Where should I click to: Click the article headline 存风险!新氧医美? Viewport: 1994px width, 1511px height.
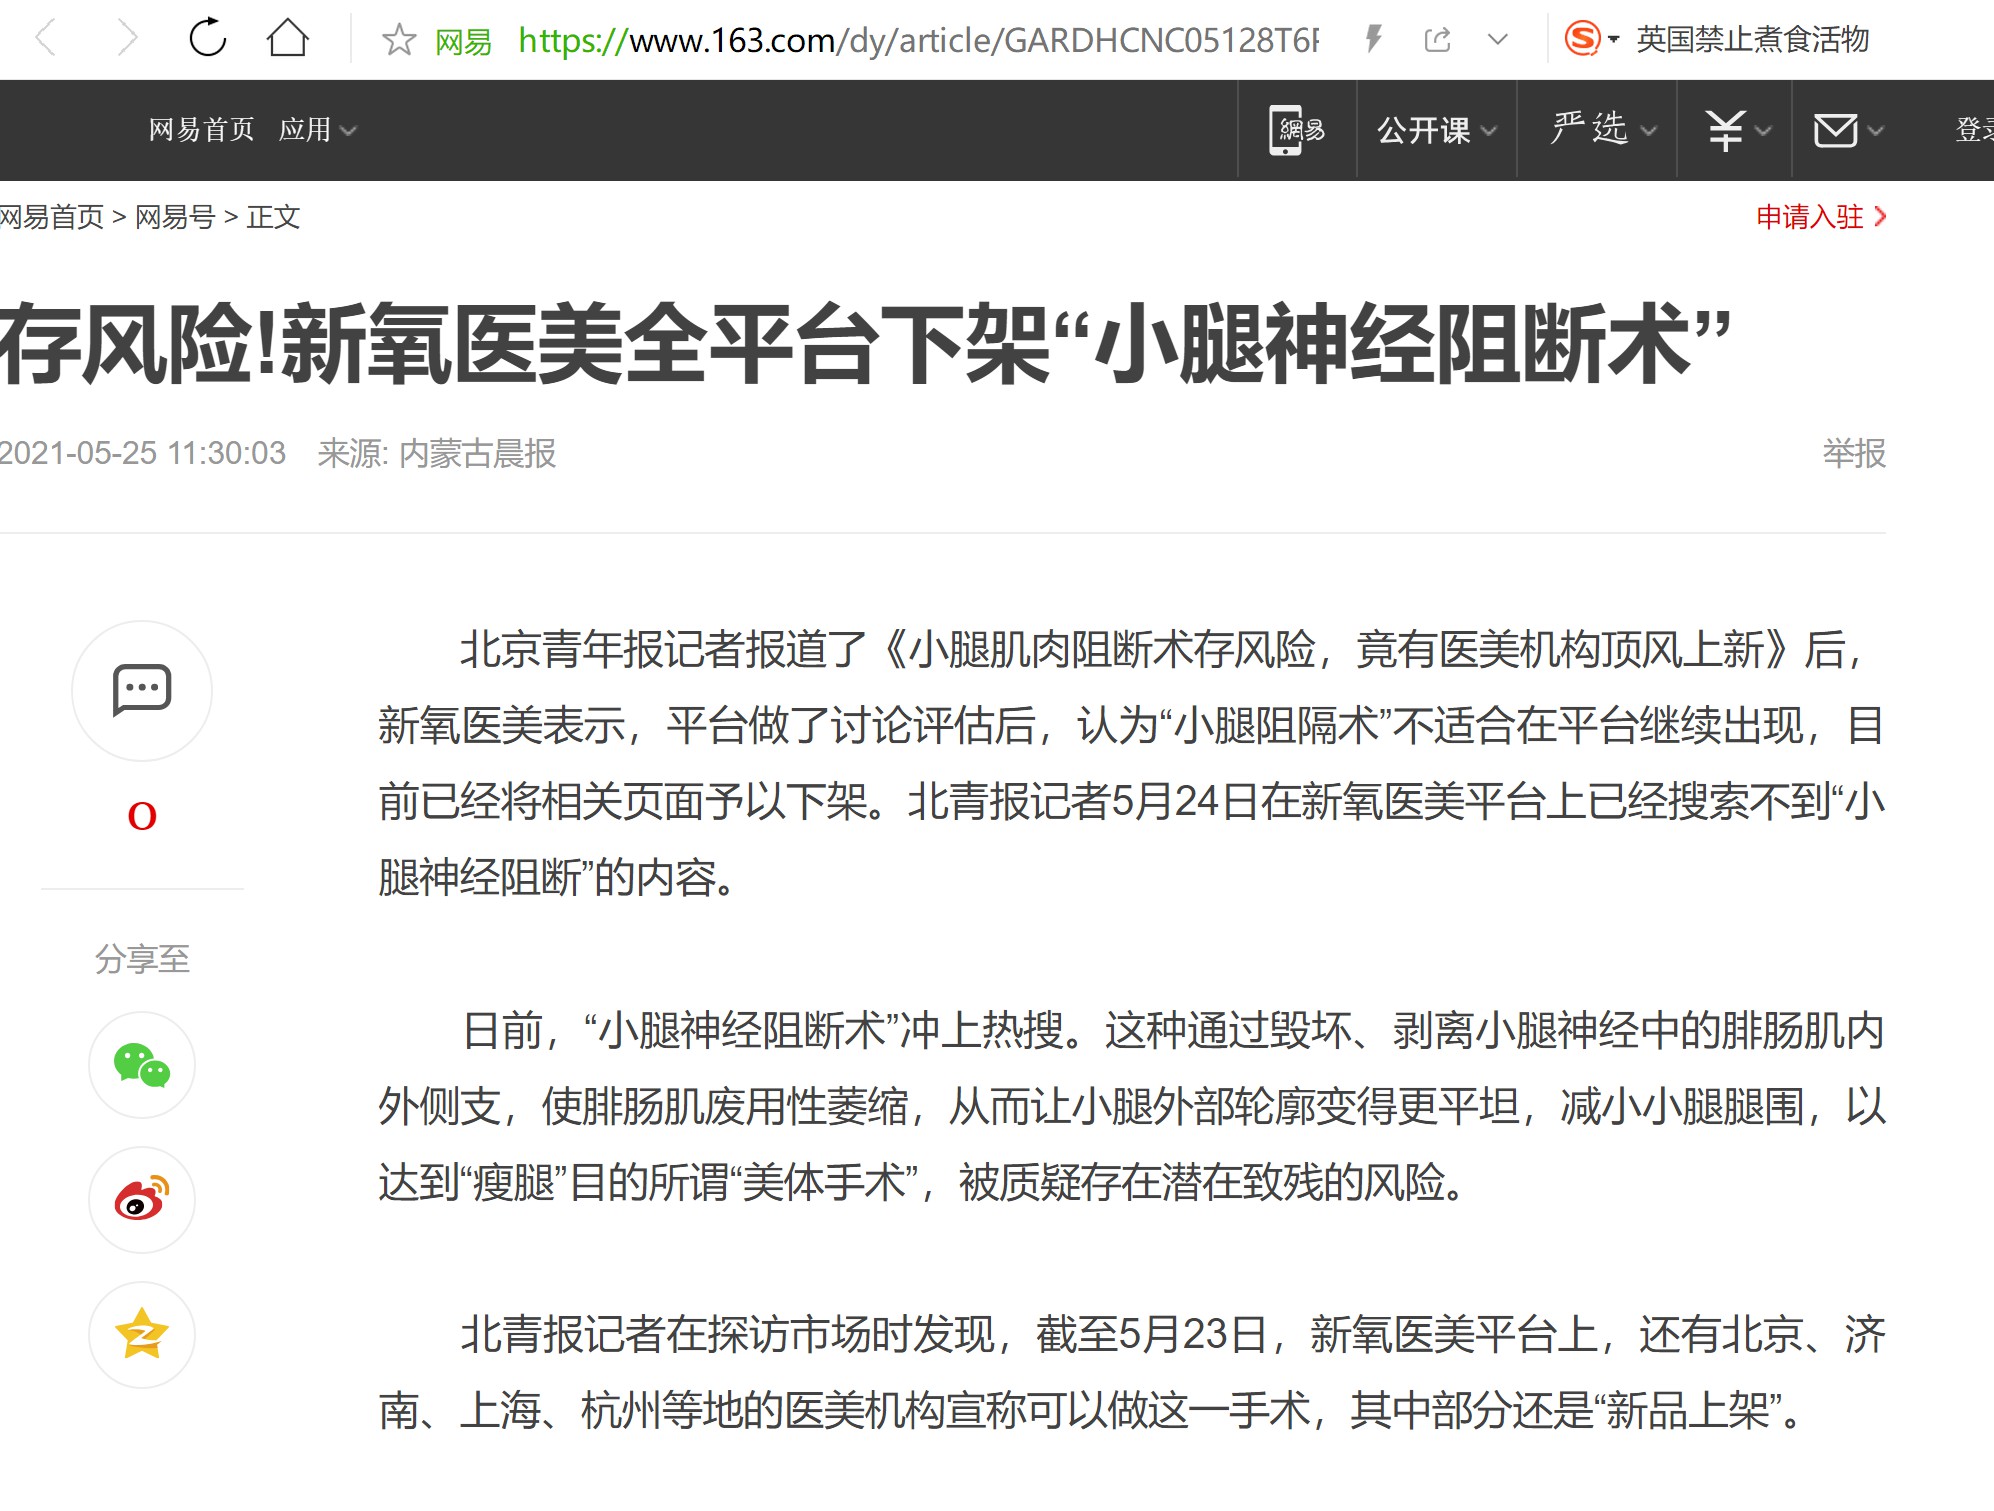(x=864, y=345)
